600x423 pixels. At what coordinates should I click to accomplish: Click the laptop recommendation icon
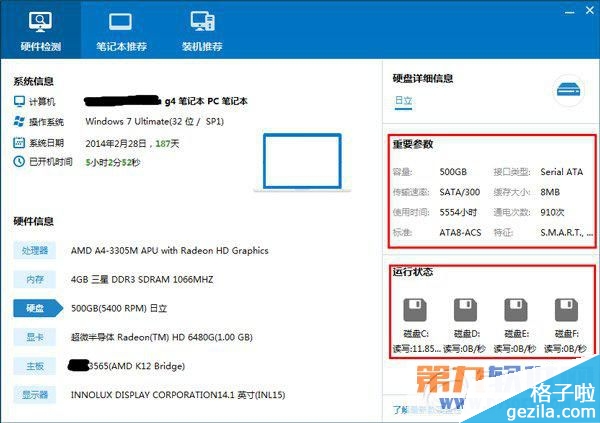pos(121,22)
